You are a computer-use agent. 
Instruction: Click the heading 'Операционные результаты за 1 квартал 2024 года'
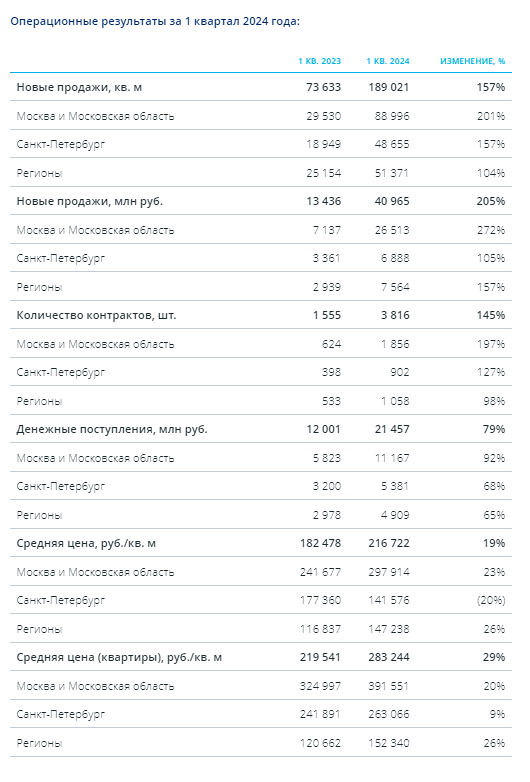155,21
